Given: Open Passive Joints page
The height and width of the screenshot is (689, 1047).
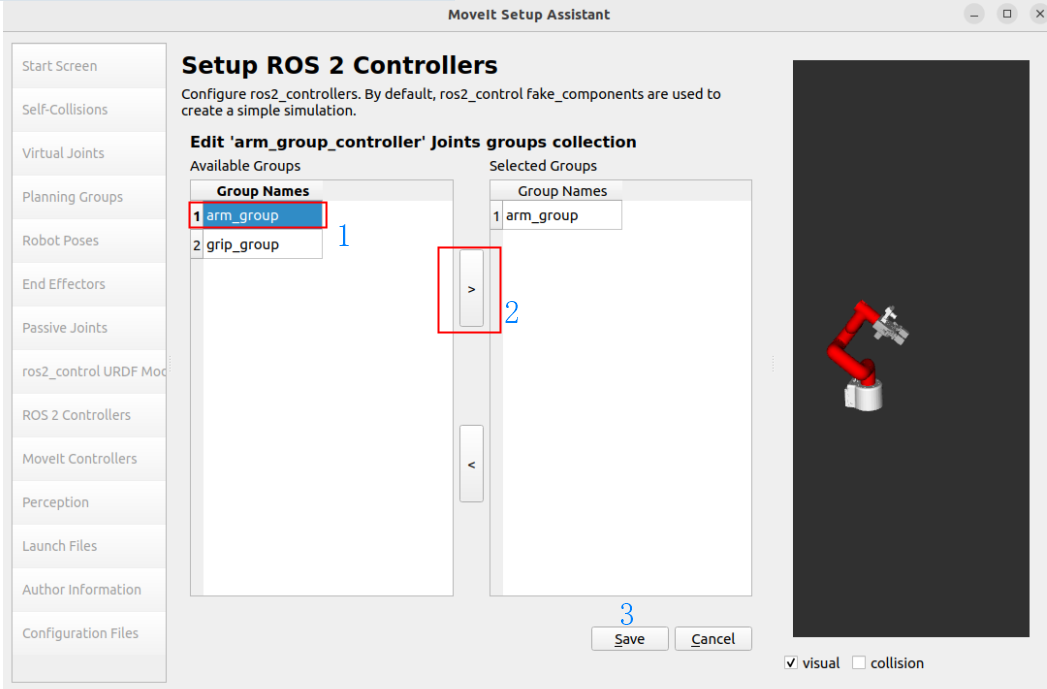Looking at the screenshot, I should (89, 328).
